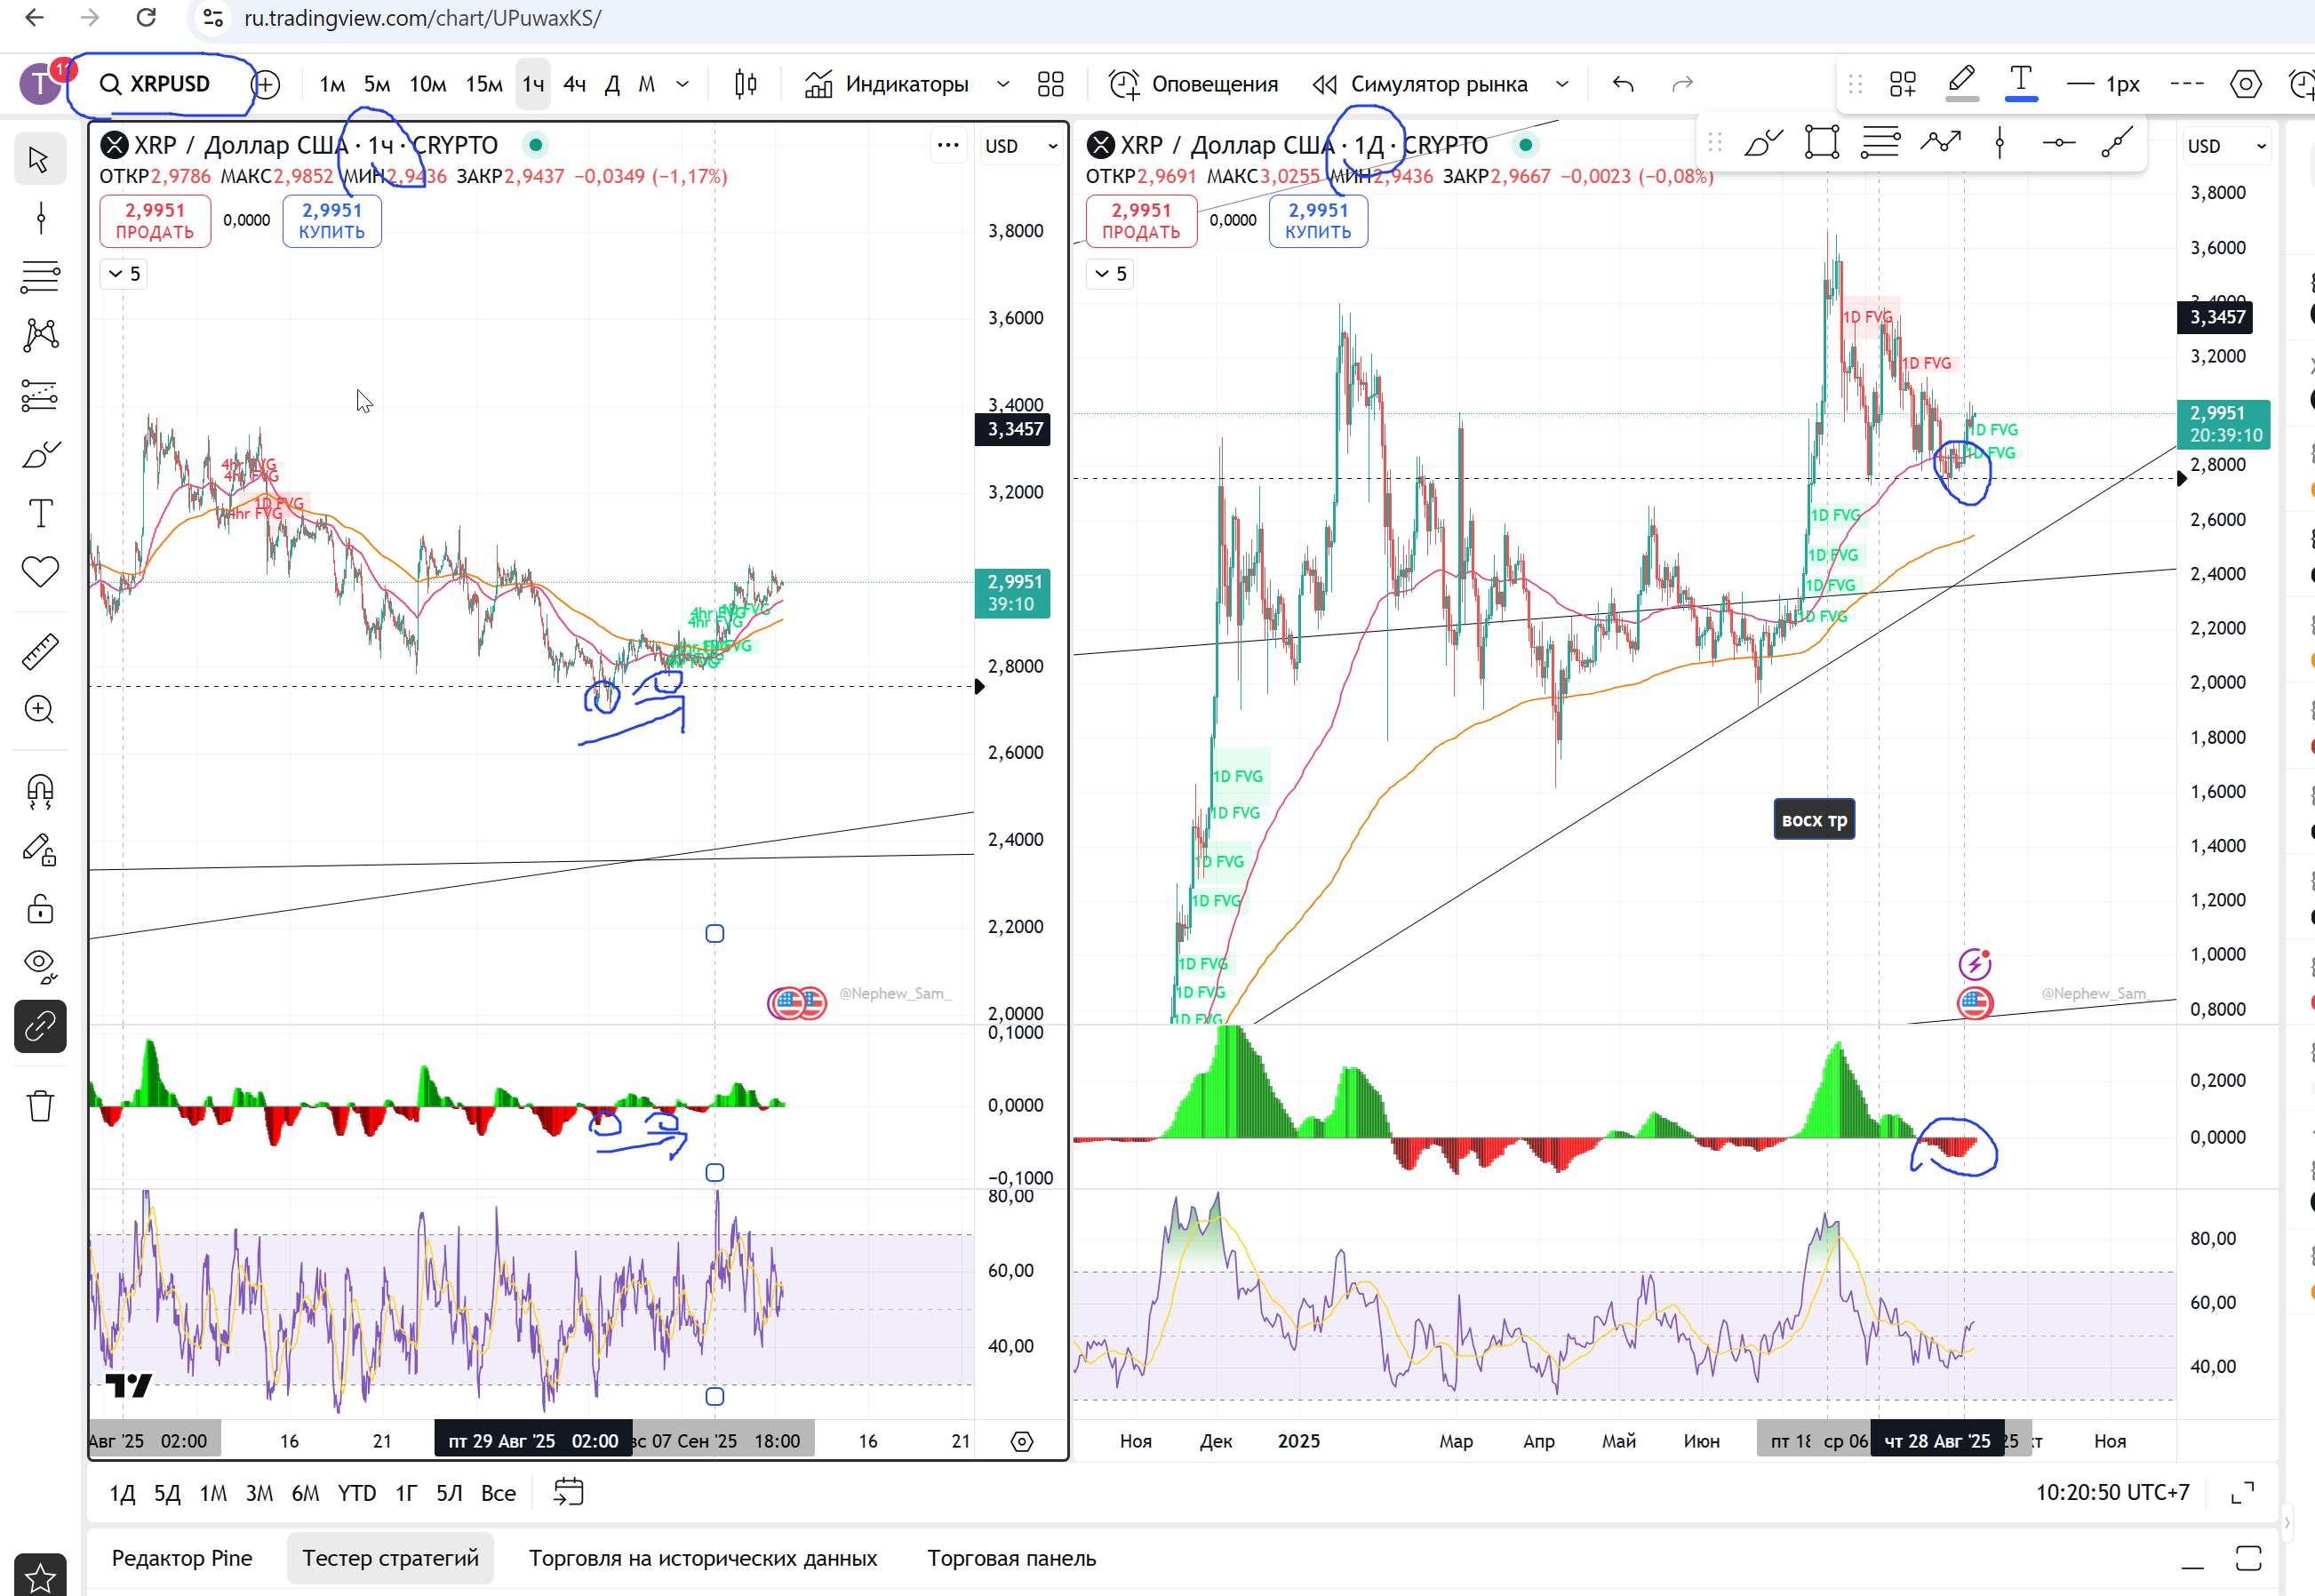Open the heart icons tool
The image size is (2315, 1596).
[40, 572]
